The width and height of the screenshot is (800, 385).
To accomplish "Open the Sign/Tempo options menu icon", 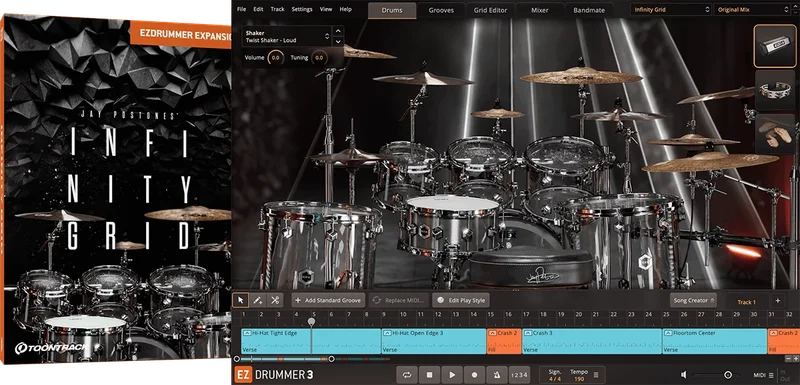I will click(595, 375).
